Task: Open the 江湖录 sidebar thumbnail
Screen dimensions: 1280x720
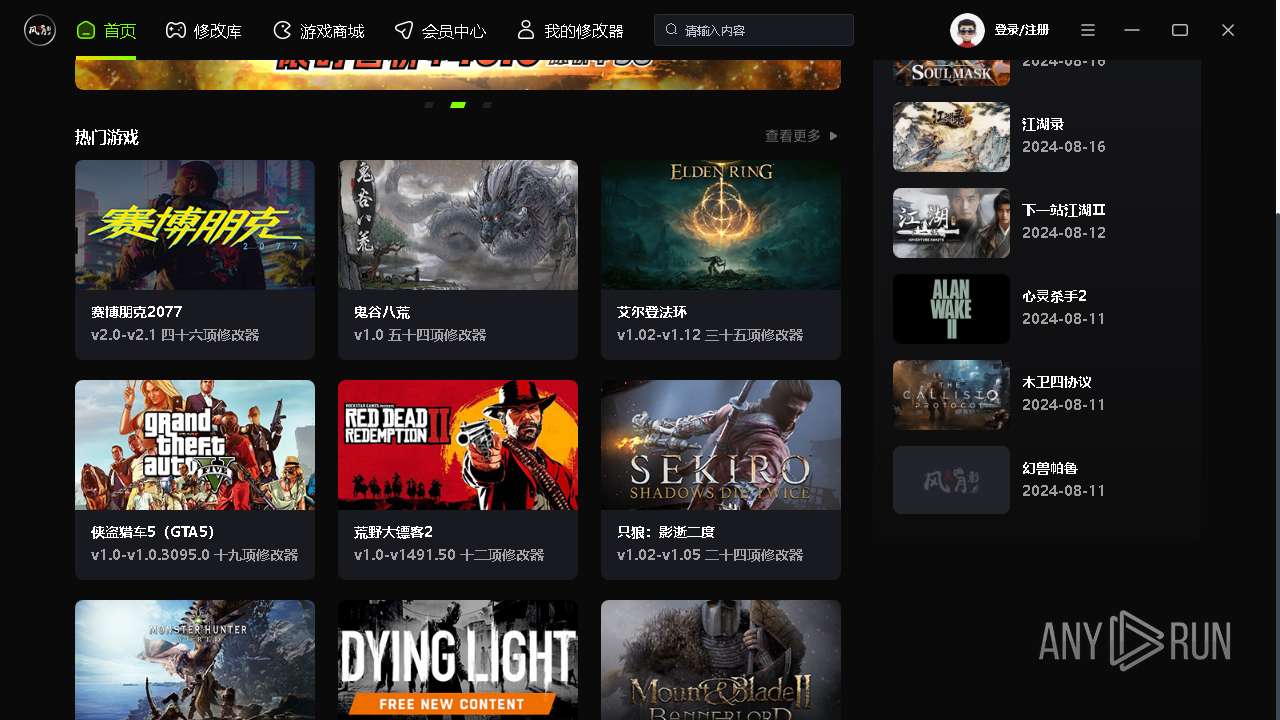Action: click(951, 137)
